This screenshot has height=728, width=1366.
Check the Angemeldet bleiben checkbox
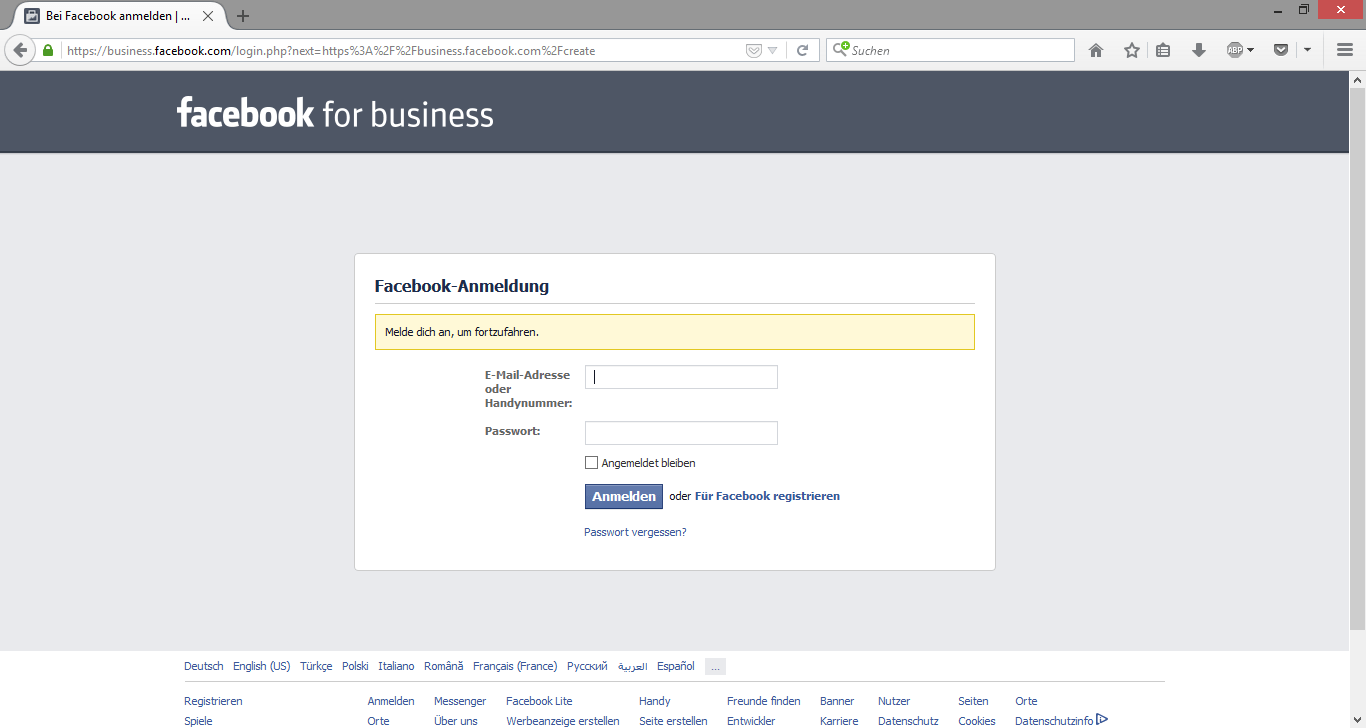click(x=591, y=463)
